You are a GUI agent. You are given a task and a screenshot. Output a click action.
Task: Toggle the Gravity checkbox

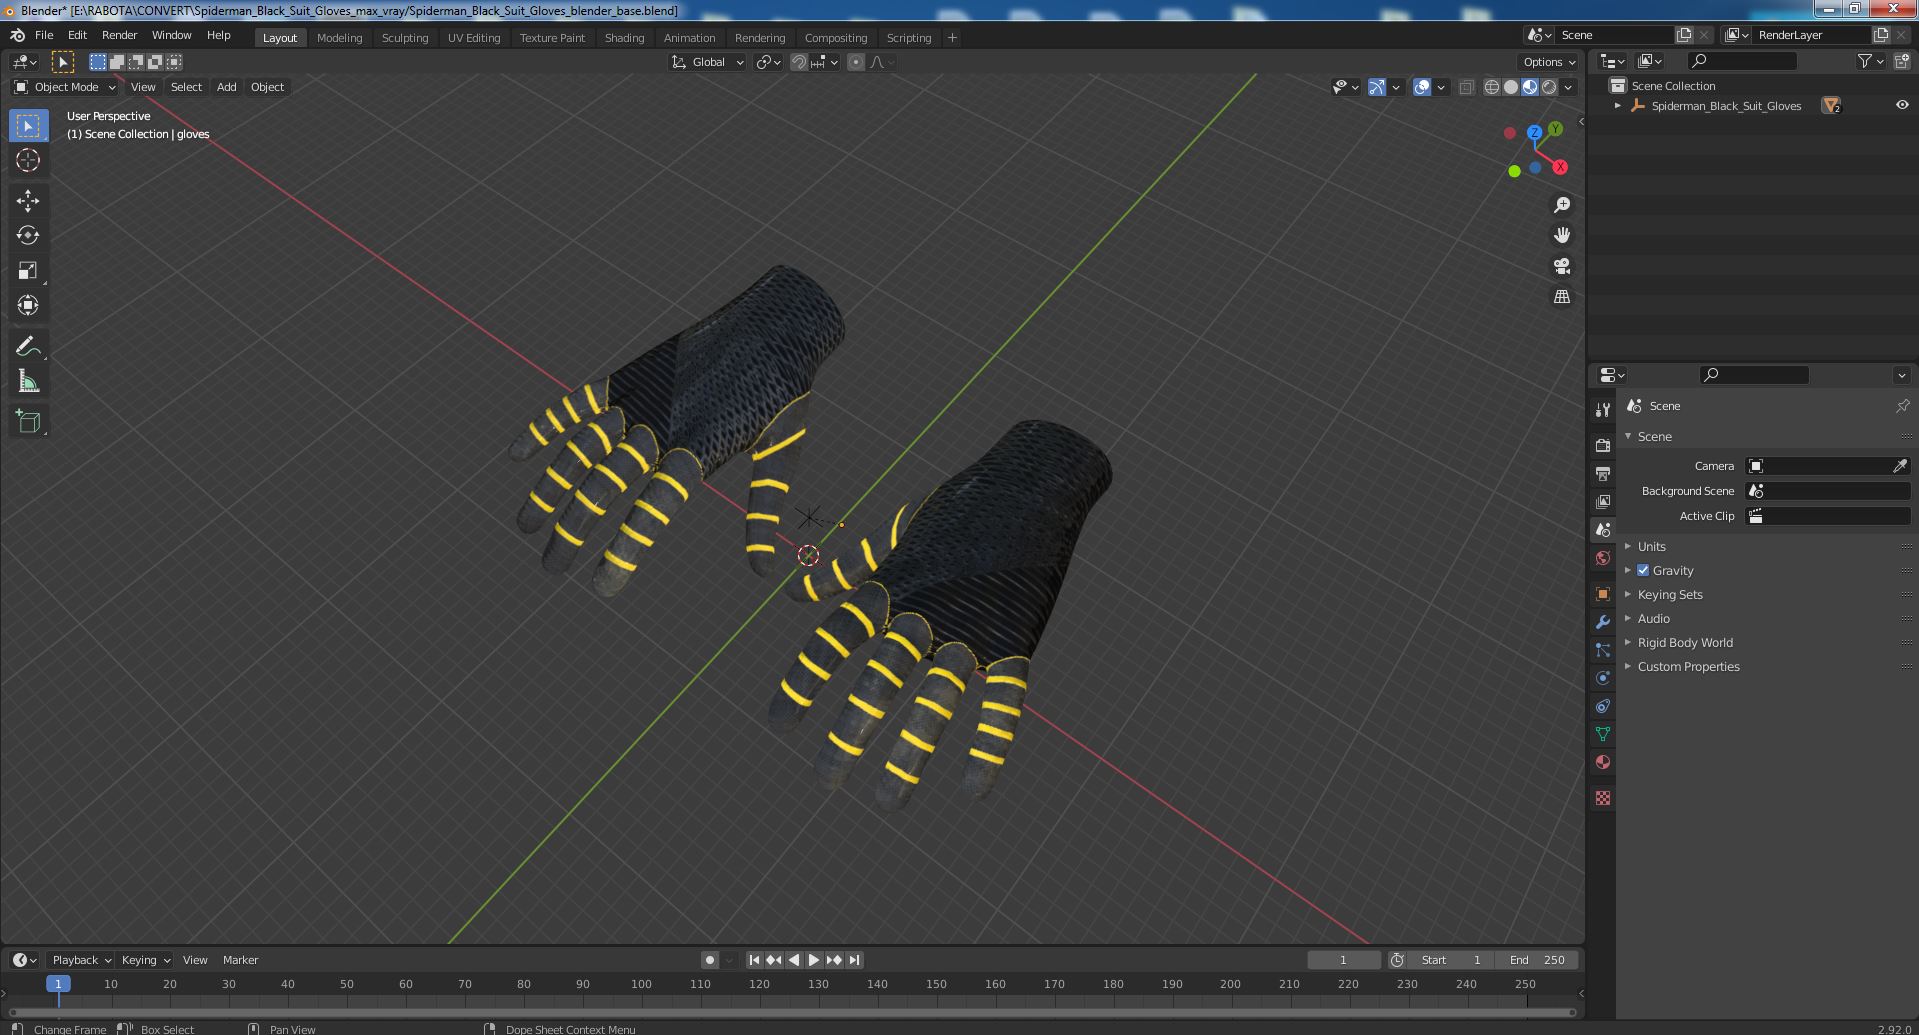click(1643, 570)
